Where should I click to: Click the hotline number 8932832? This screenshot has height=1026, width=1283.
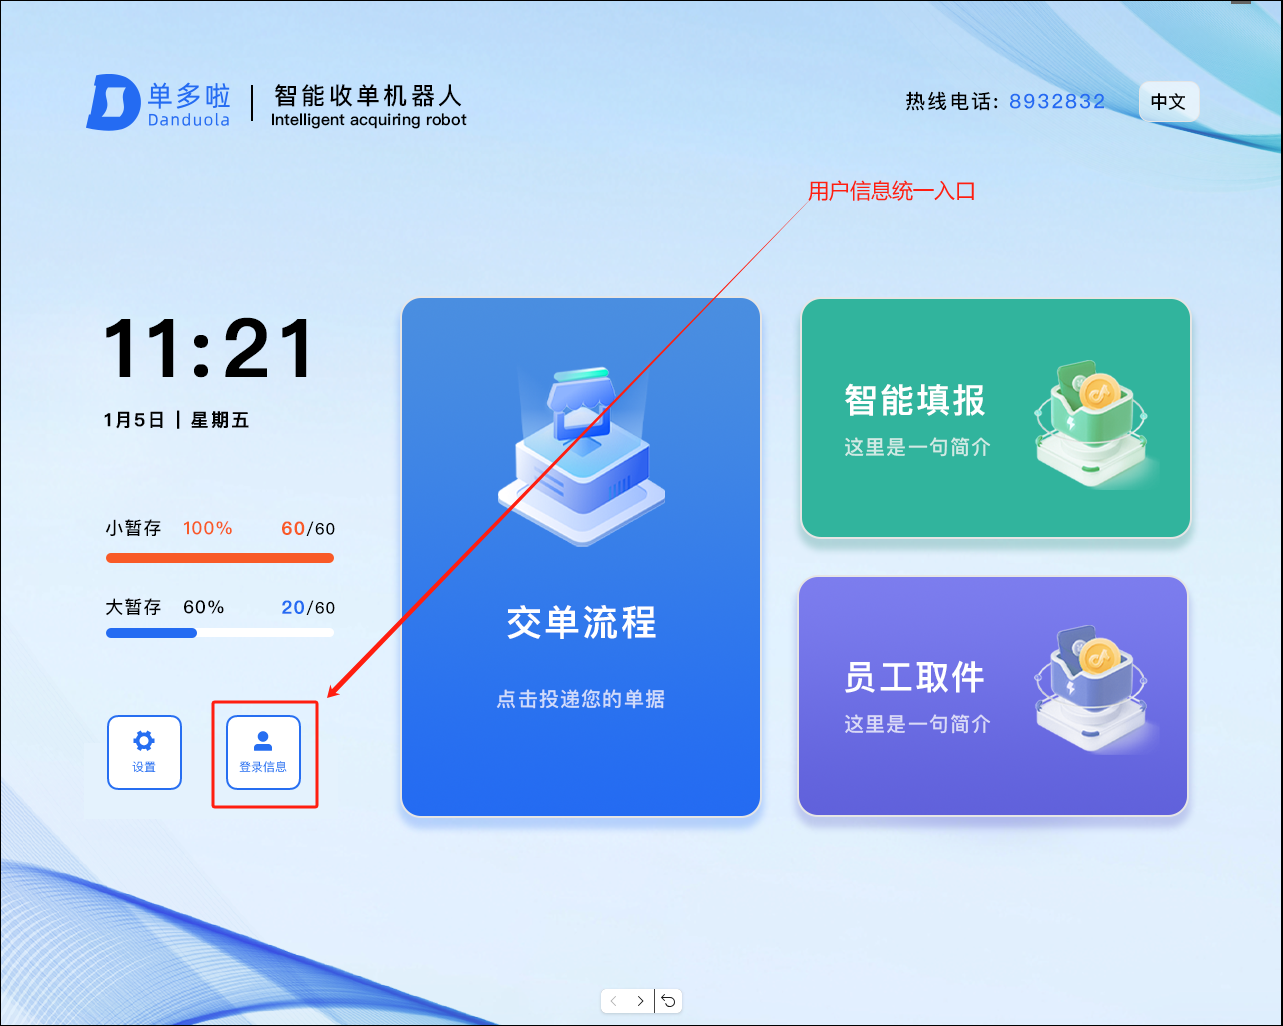[1057, 102]
